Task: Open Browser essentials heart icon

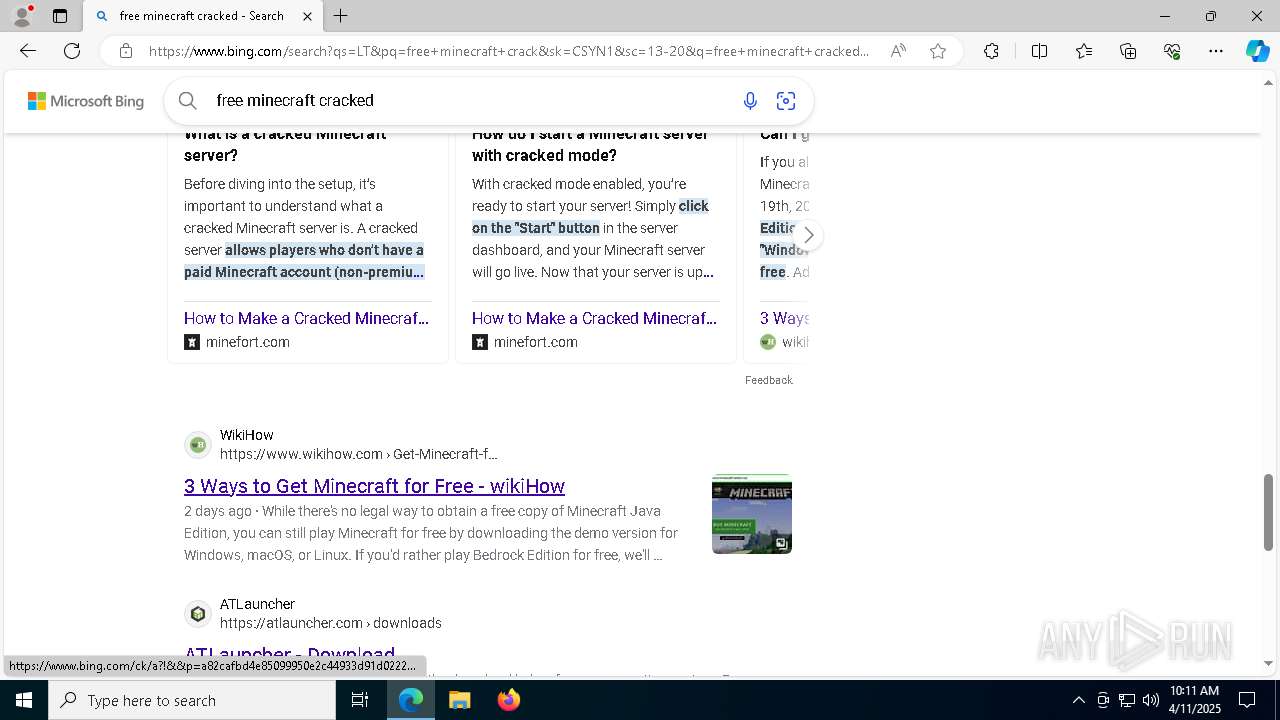Action: pyautogui.click(x=1172, y=51)
